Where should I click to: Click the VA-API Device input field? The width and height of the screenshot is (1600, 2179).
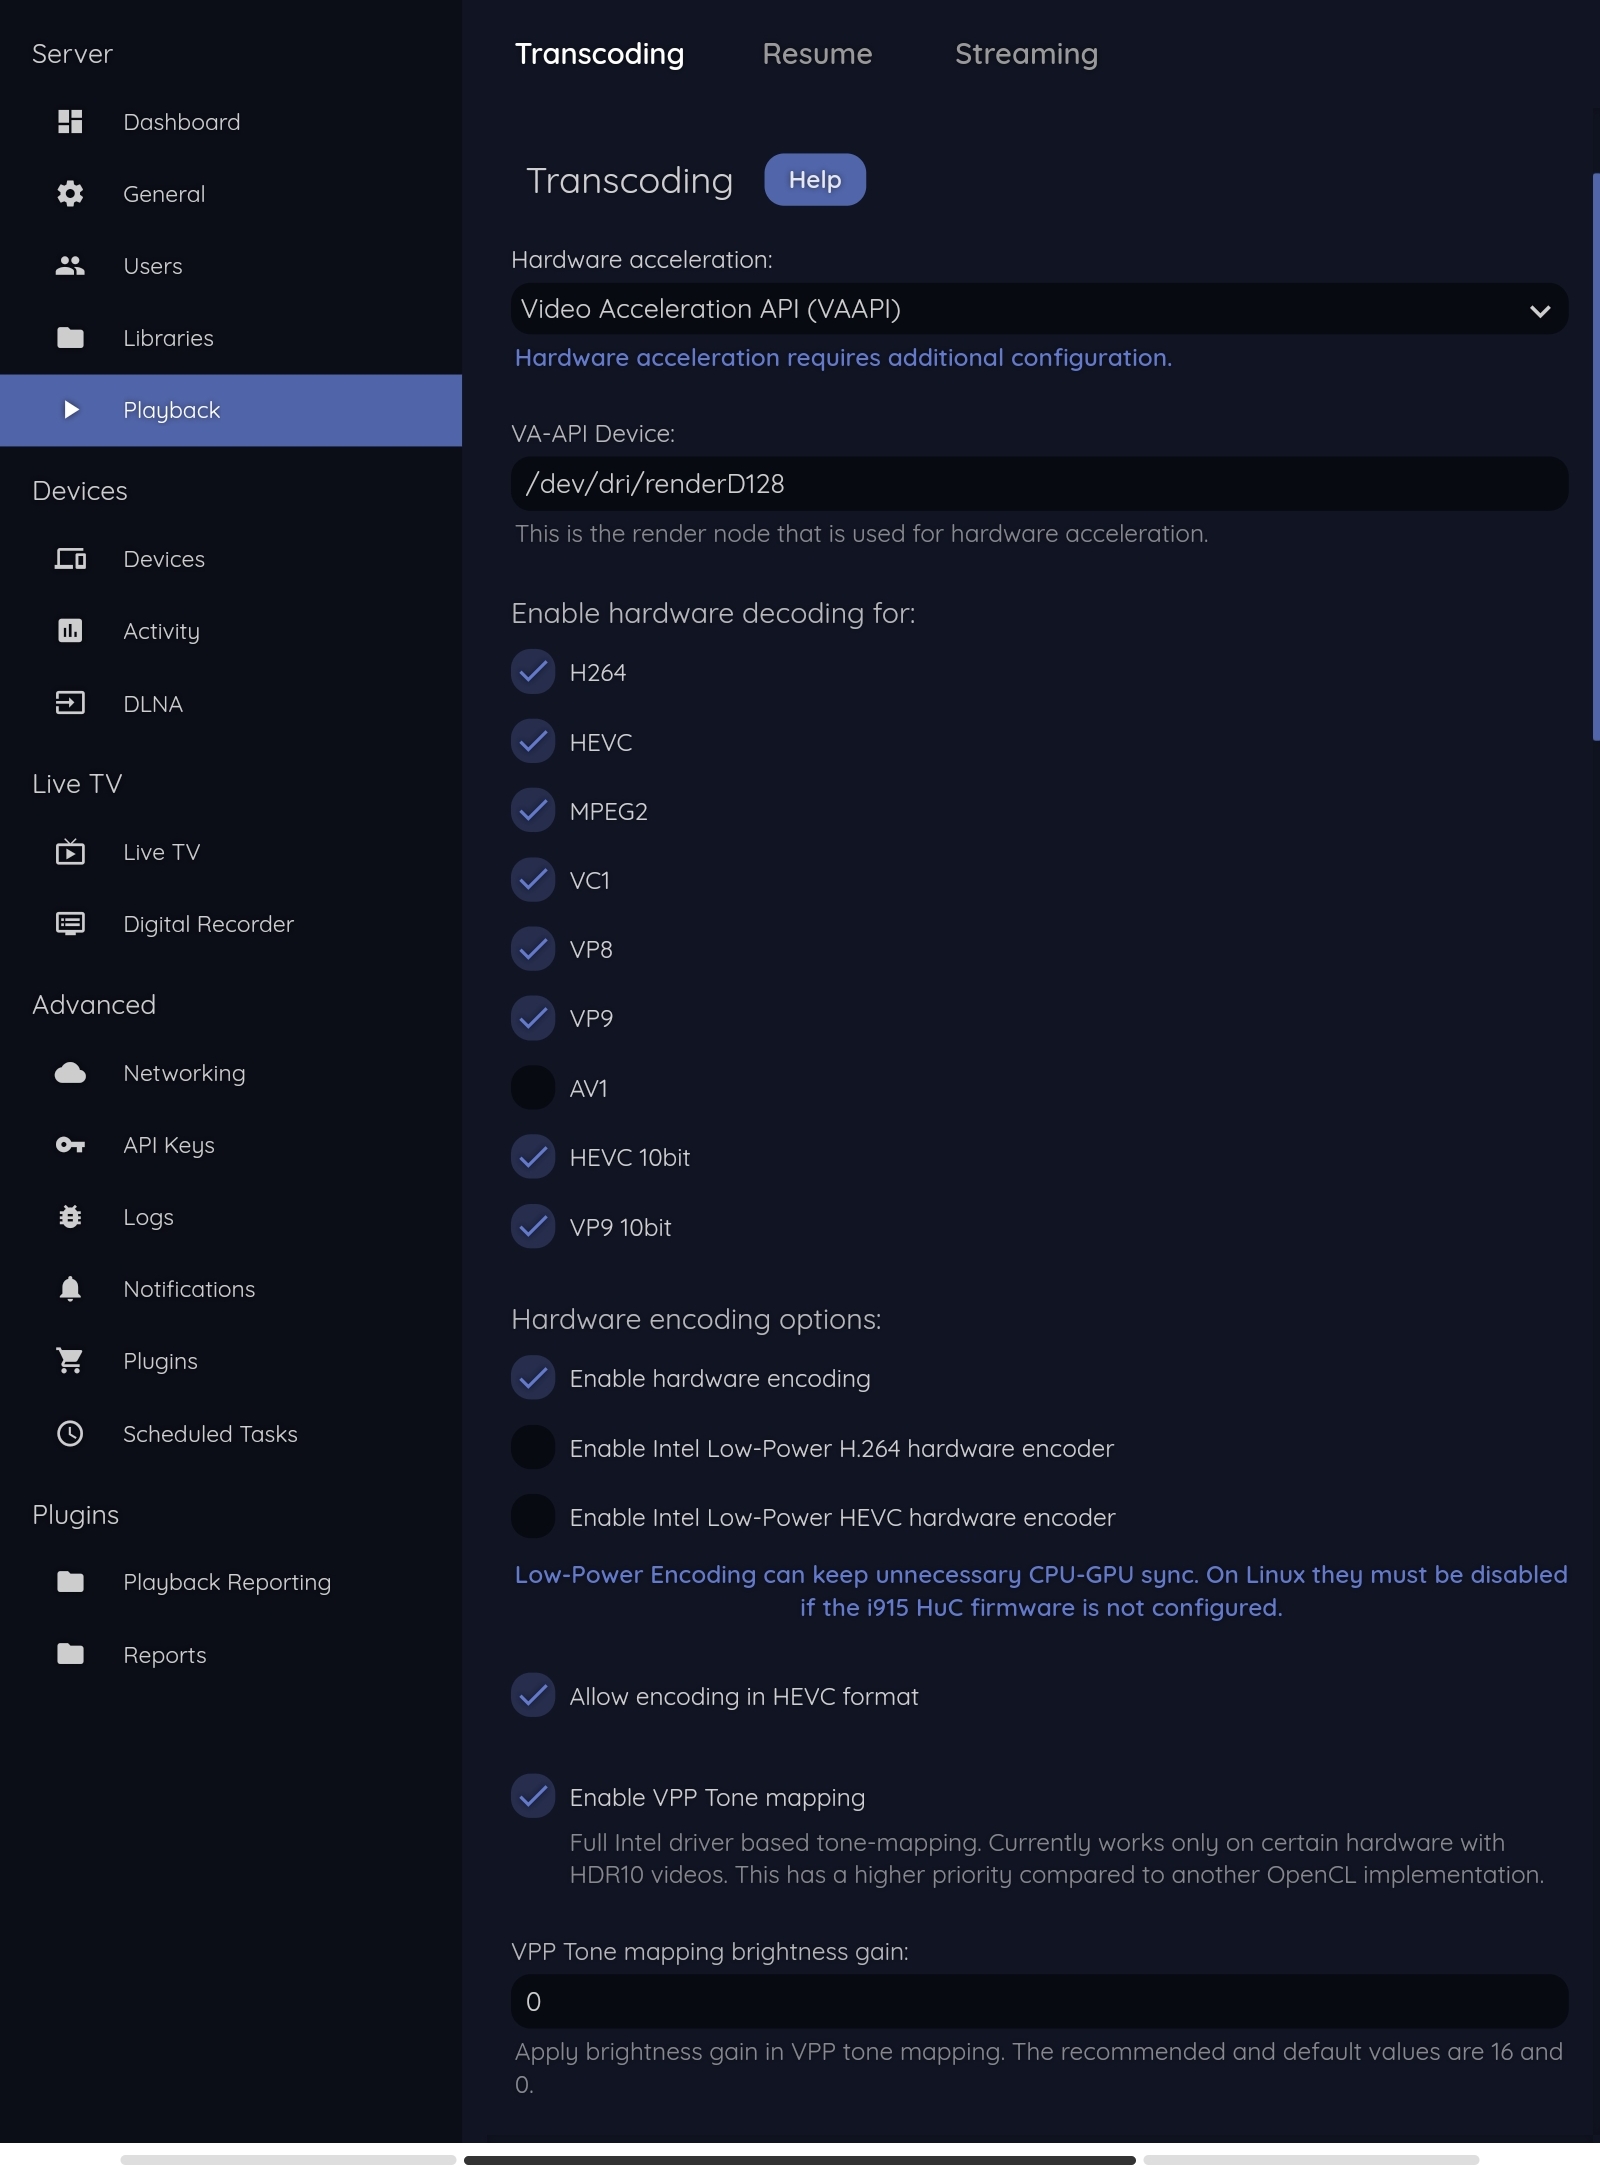(x=1038, y=484)
